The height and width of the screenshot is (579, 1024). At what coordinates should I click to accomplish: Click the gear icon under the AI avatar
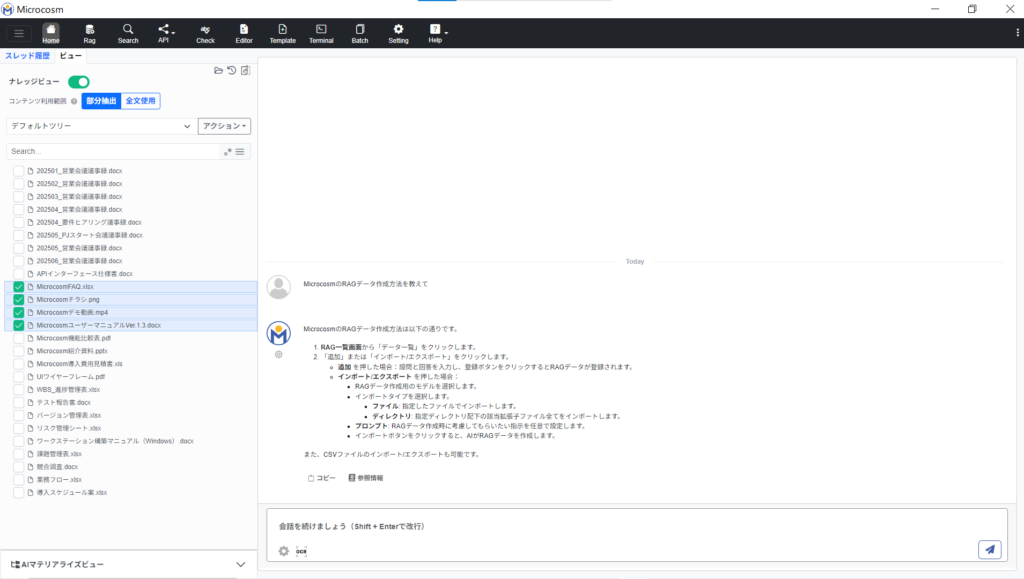pos(279,354)
